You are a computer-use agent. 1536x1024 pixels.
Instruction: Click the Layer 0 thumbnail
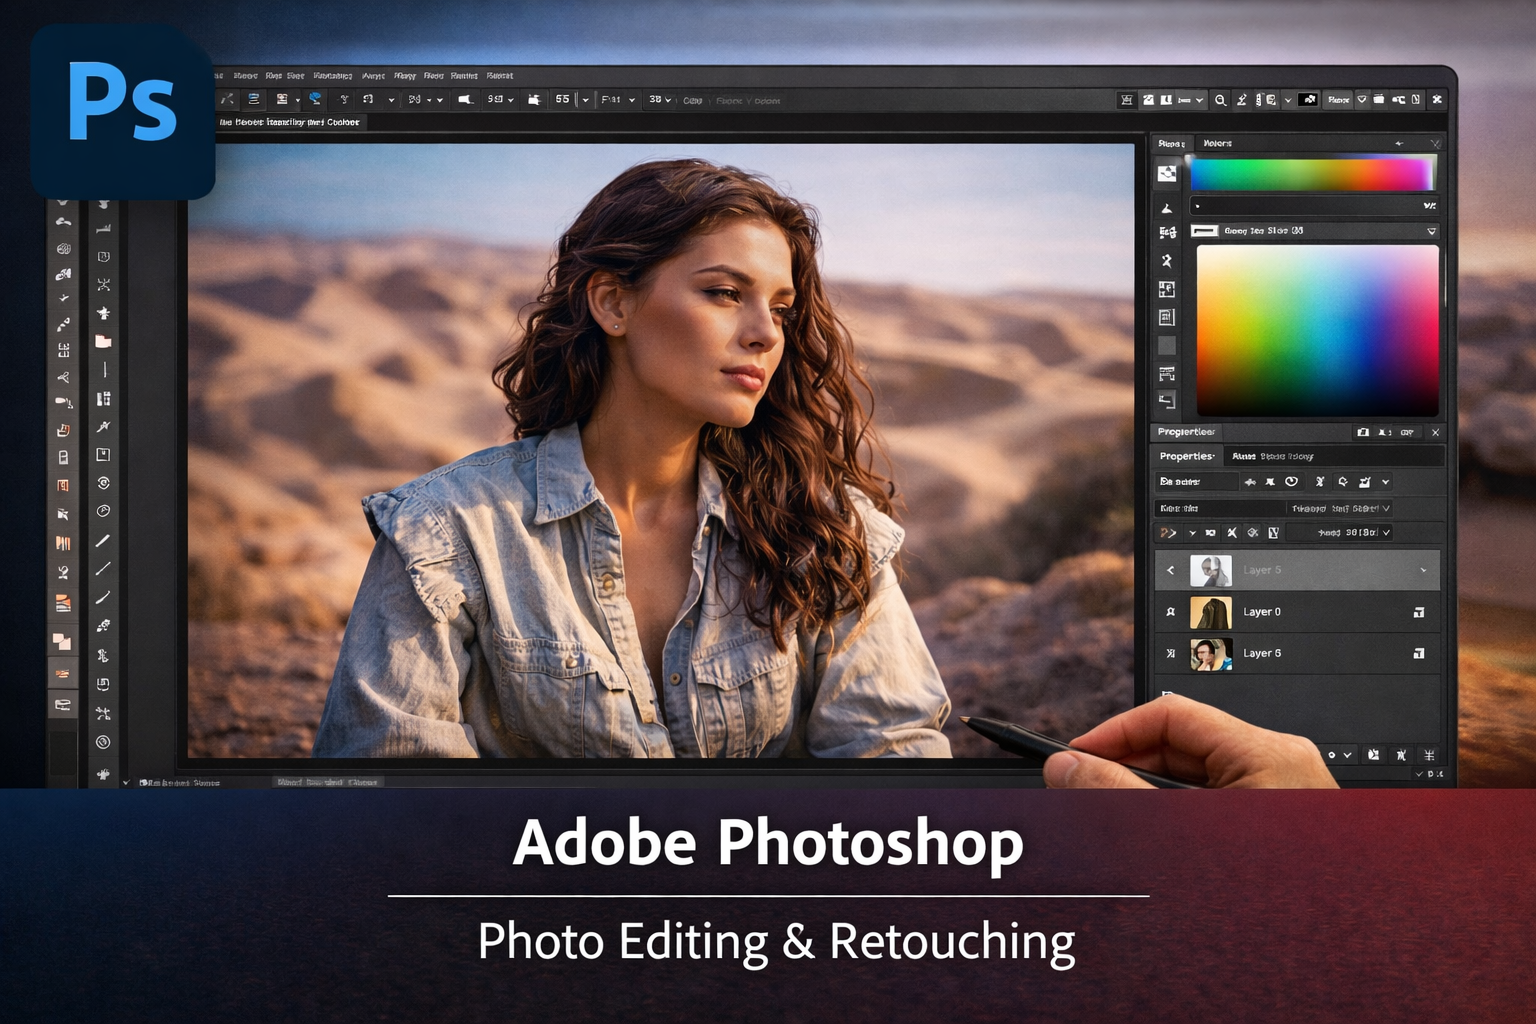[x=1210, y=612]
